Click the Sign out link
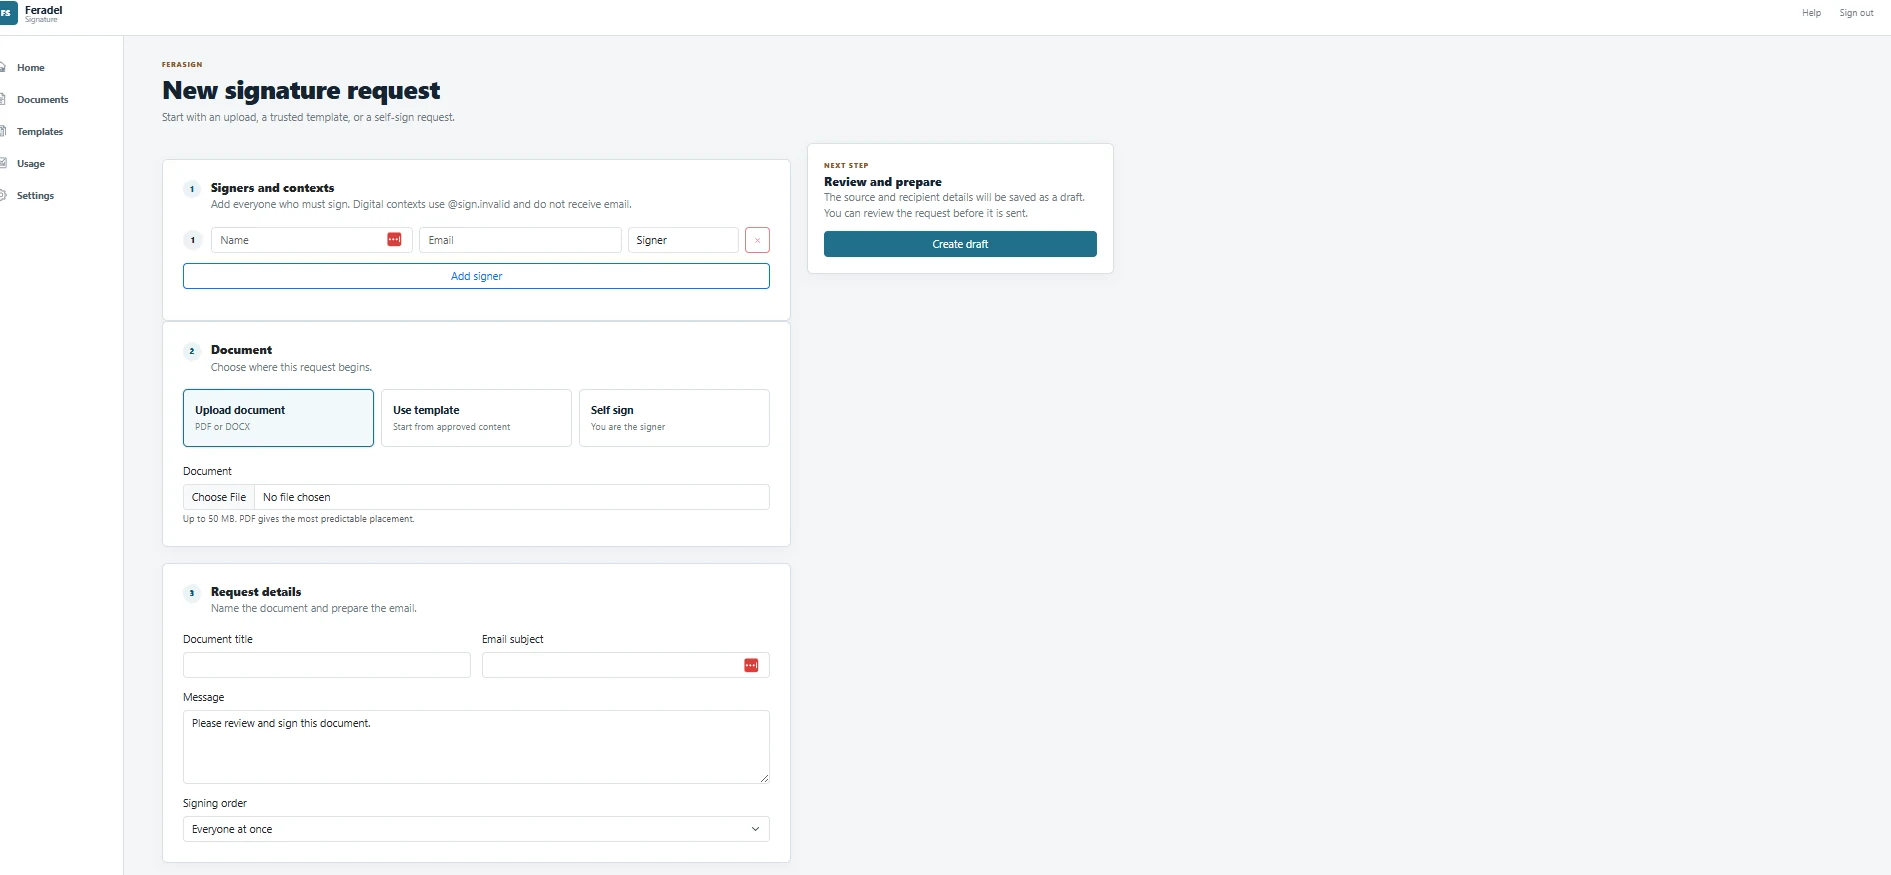The image size is (1891, 875). [x=1856, y=13]
